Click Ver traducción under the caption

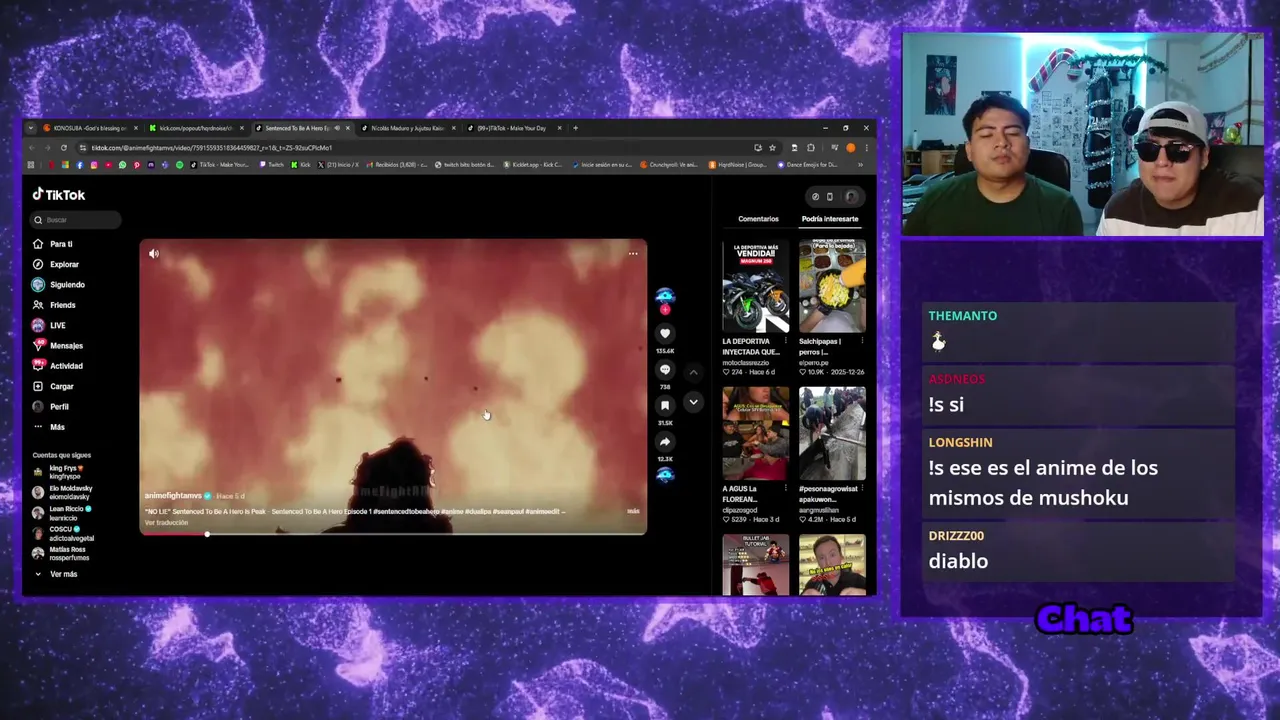(x=166, y=523)
